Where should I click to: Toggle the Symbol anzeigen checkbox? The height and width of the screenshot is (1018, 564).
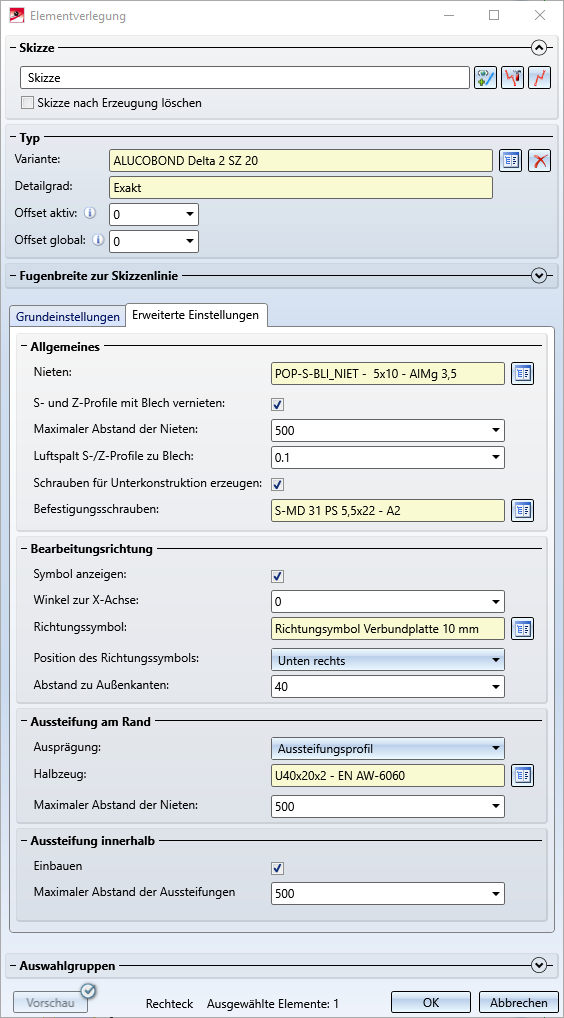pos(278,577)
